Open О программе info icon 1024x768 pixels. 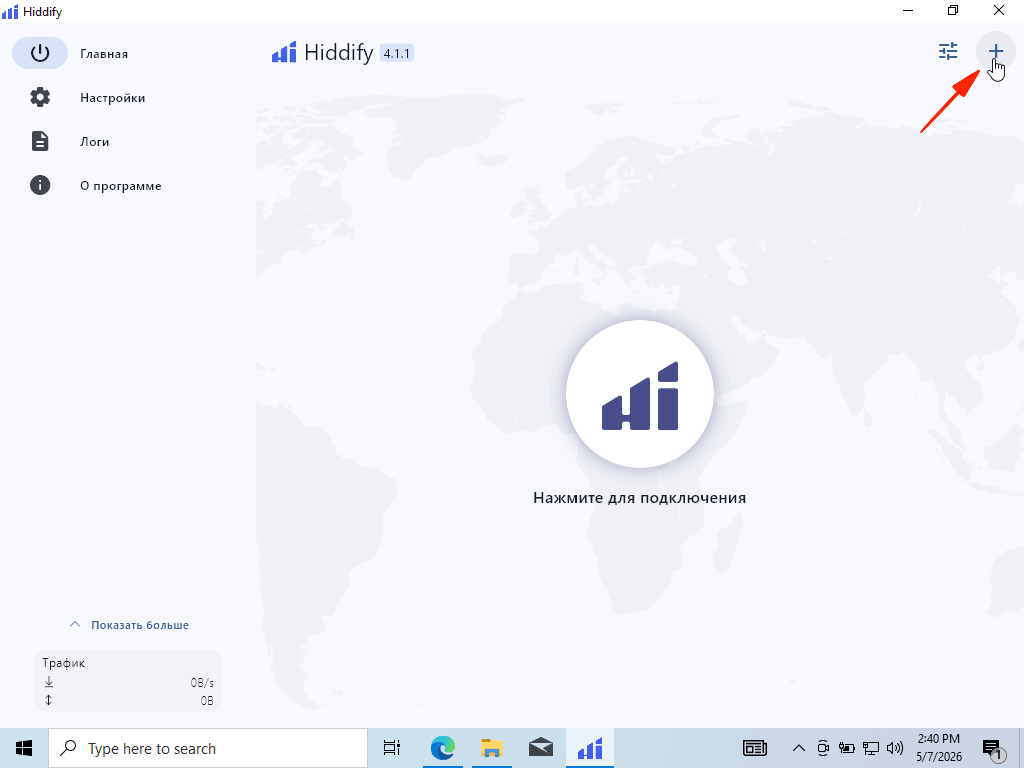click(x=40, y=185)
